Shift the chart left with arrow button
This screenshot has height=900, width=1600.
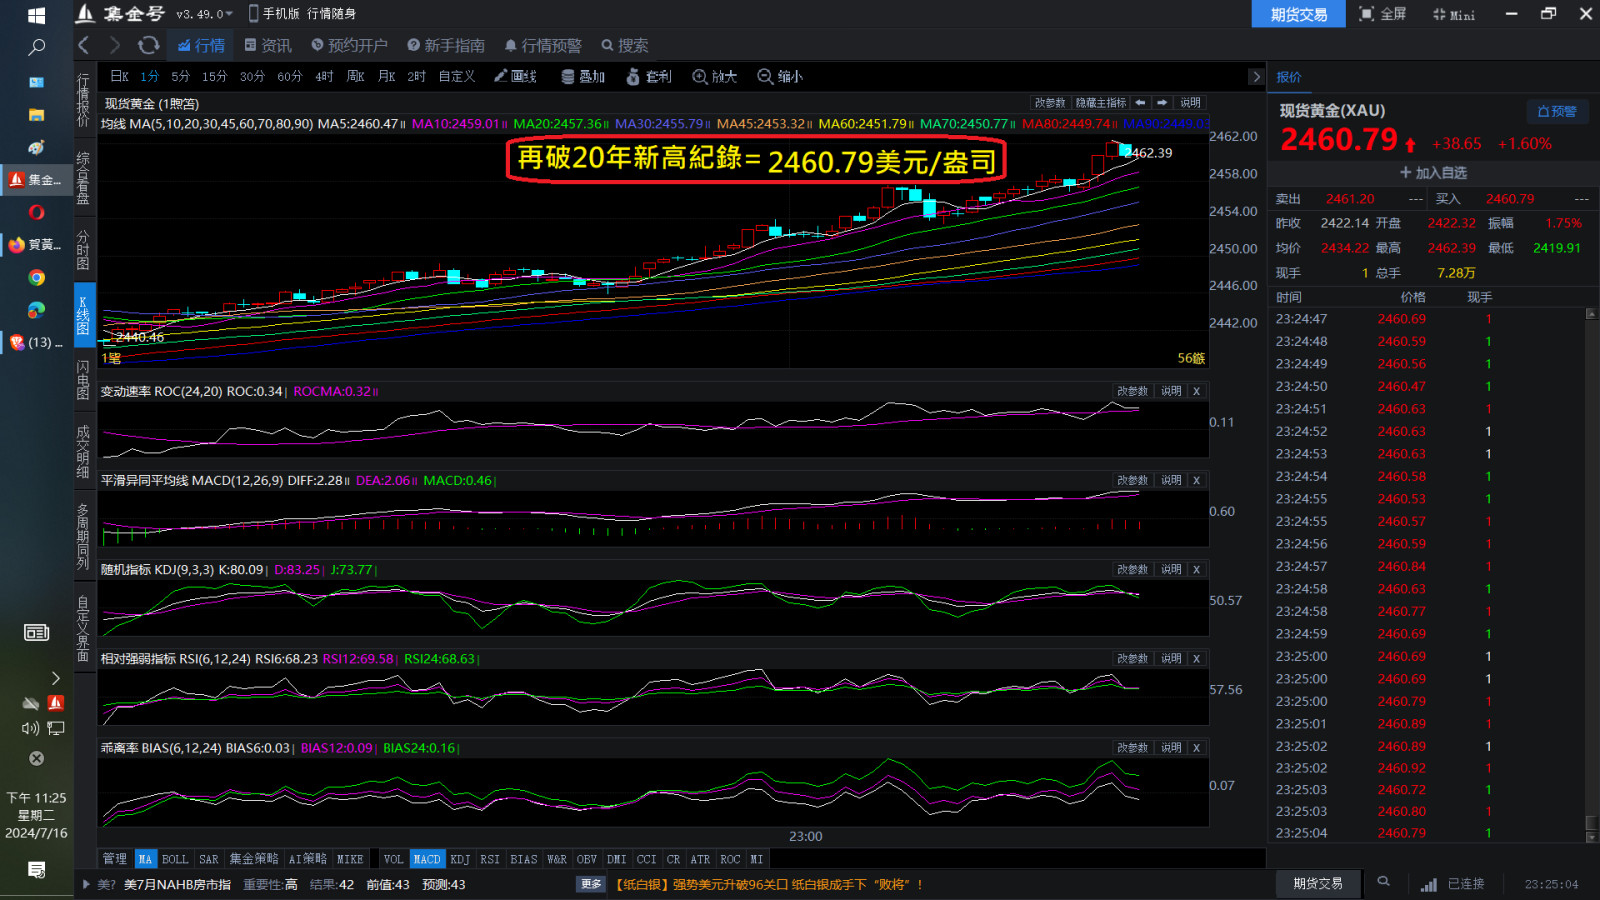coord(1140,103)
